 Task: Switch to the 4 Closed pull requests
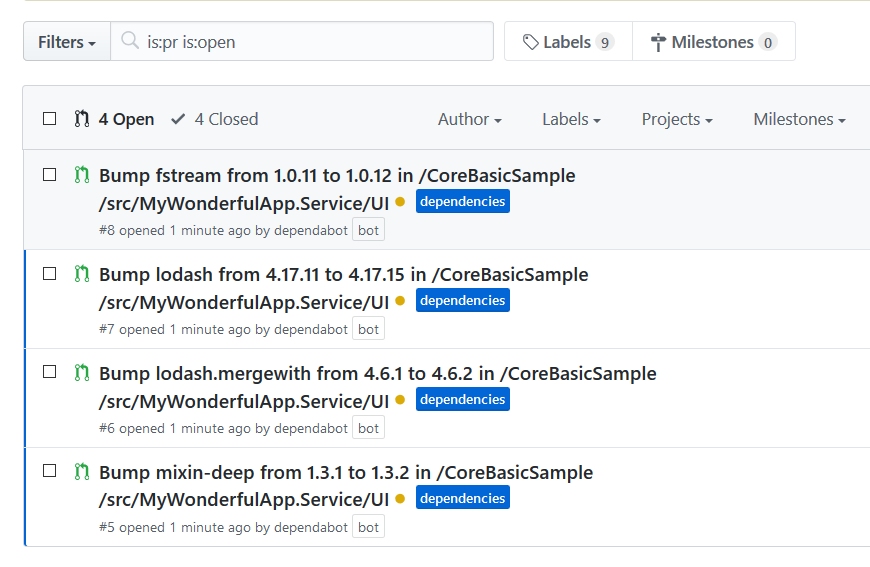[215, 119]
